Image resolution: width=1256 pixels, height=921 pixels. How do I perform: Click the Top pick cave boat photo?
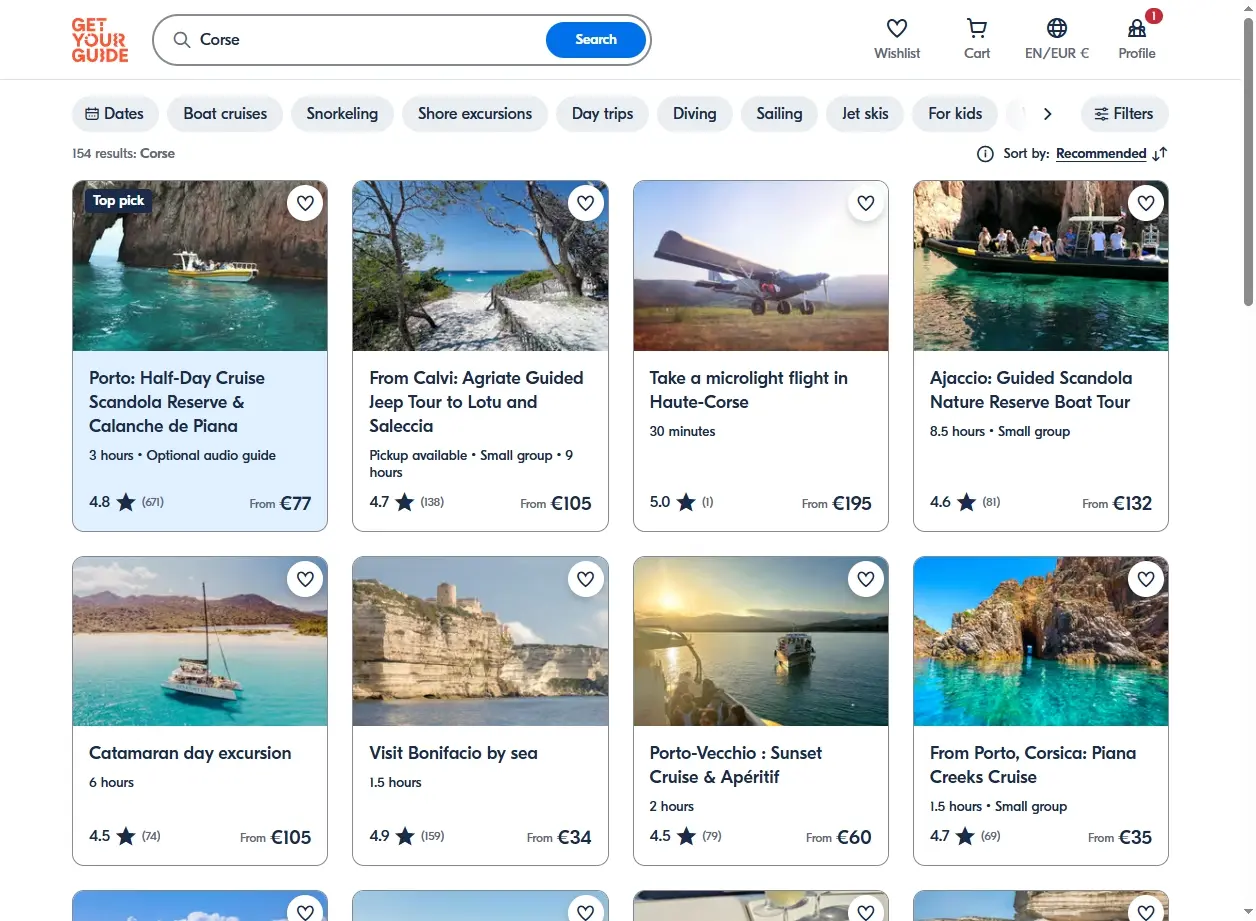pos(200,266)
